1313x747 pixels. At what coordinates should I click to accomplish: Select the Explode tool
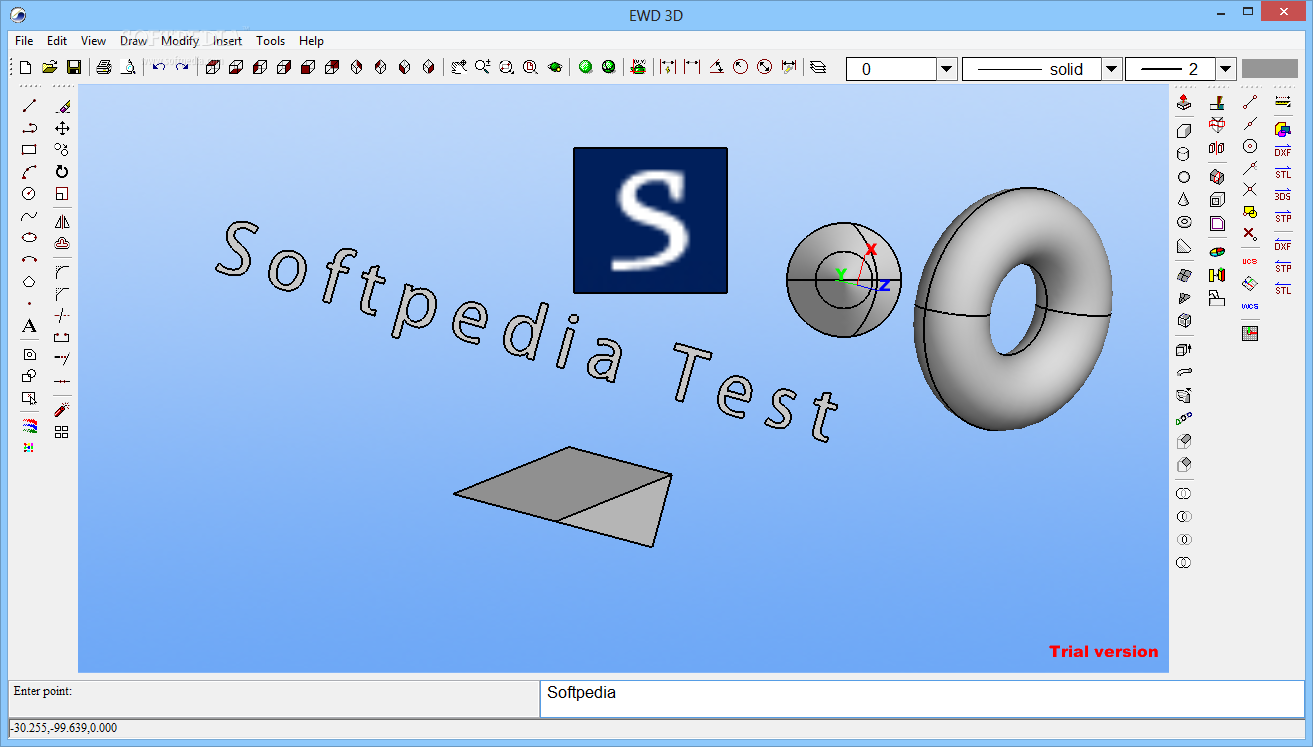[x=62, y=410]
